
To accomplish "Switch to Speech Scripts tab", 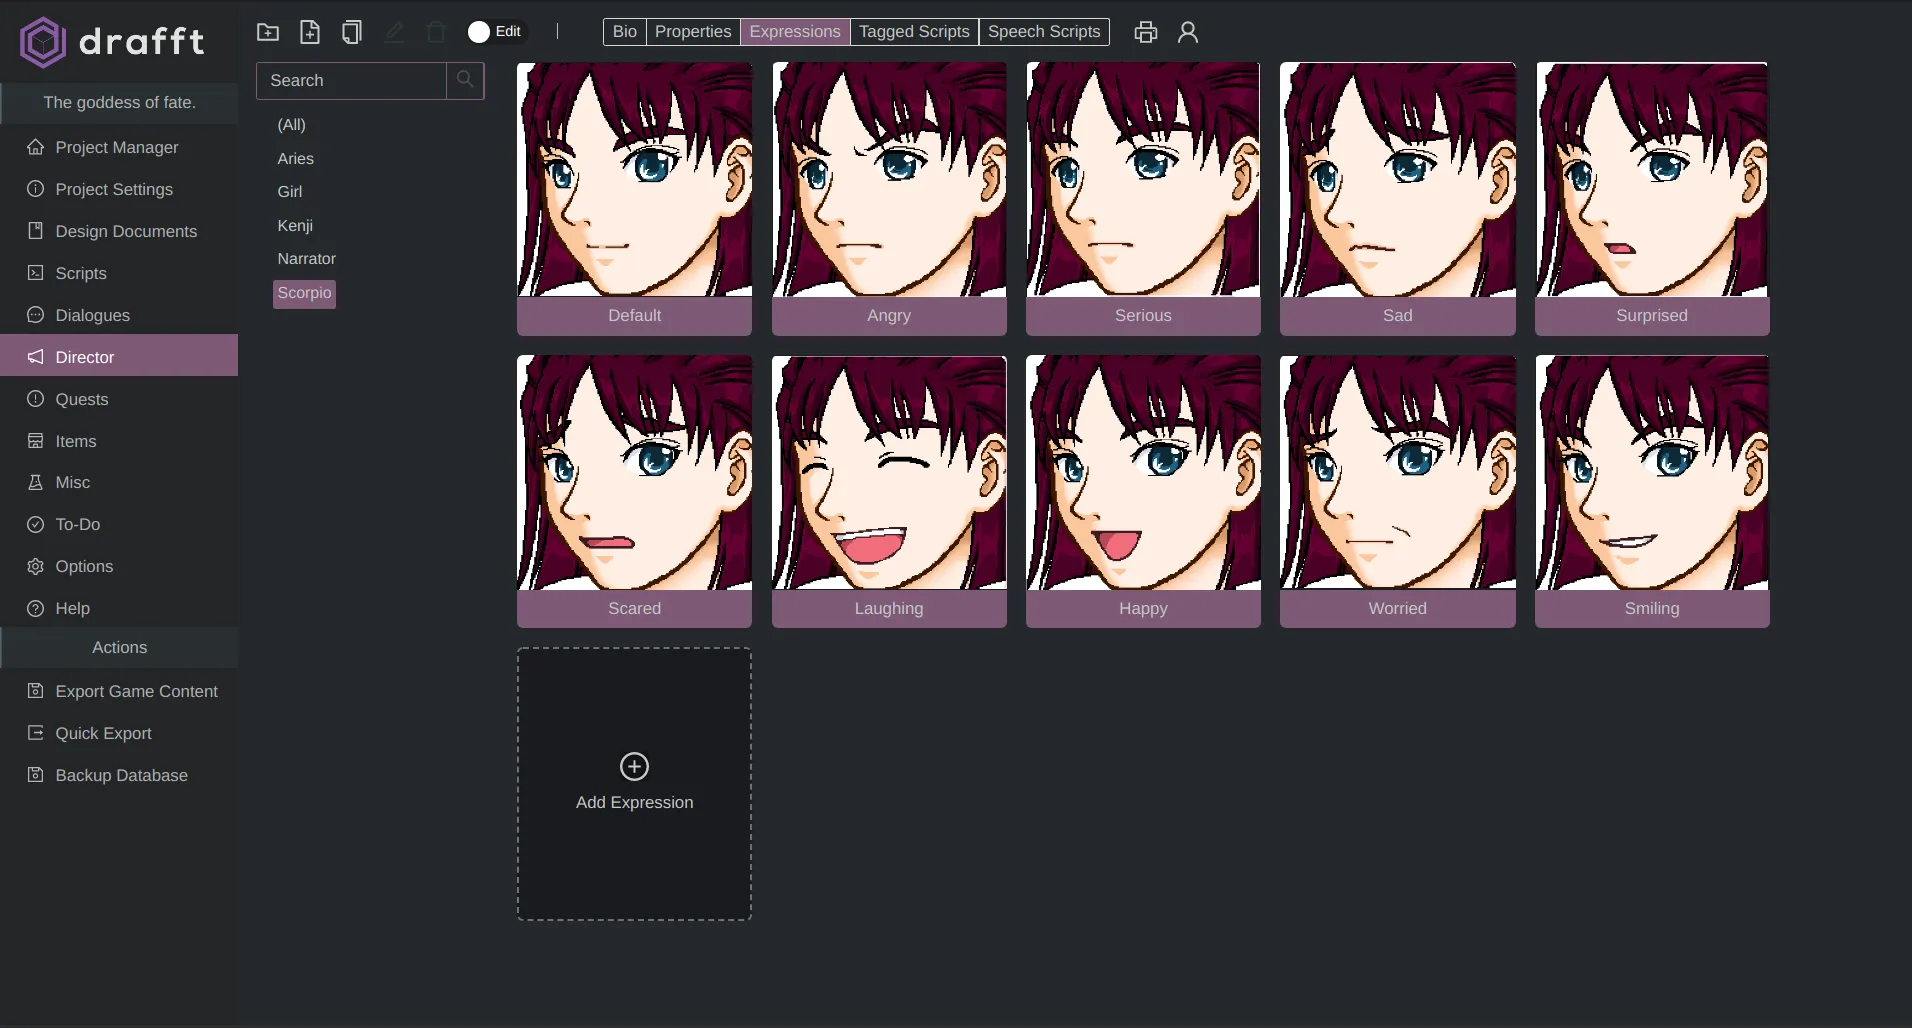I will (1044, 32).
